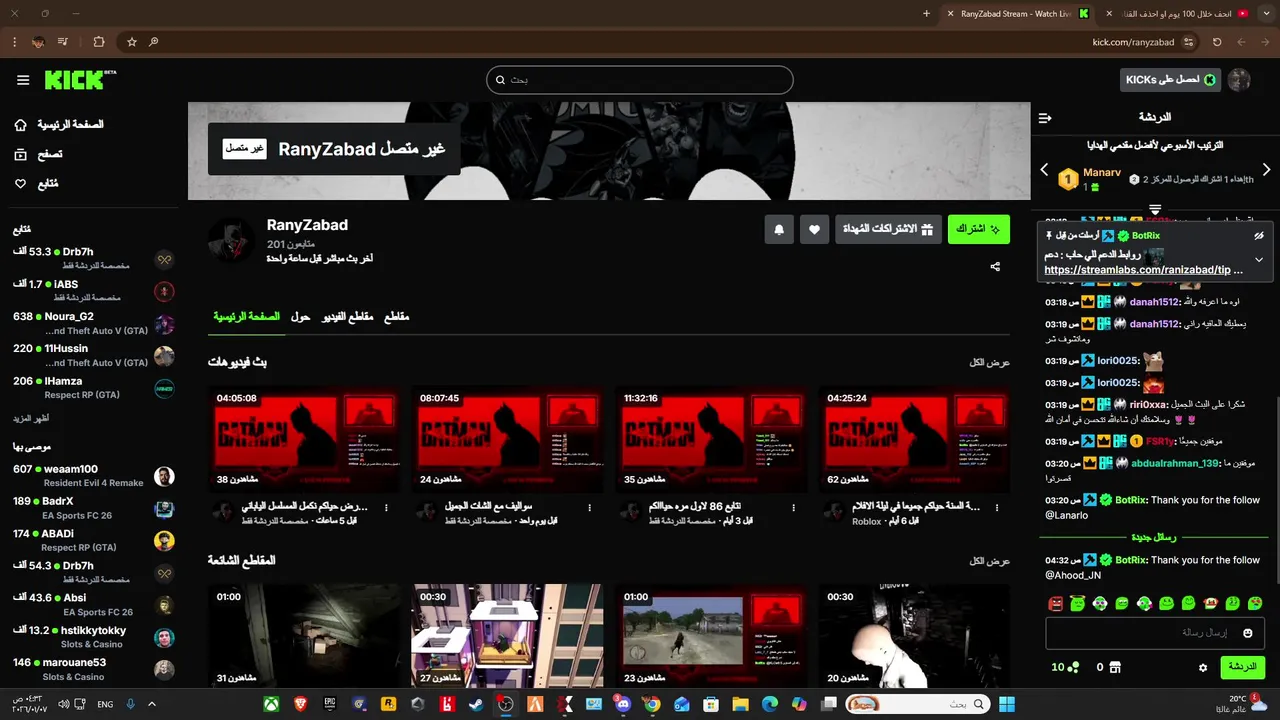Show hidden system tray icons chevron
1280x720 pixels.
pos(152,704)
